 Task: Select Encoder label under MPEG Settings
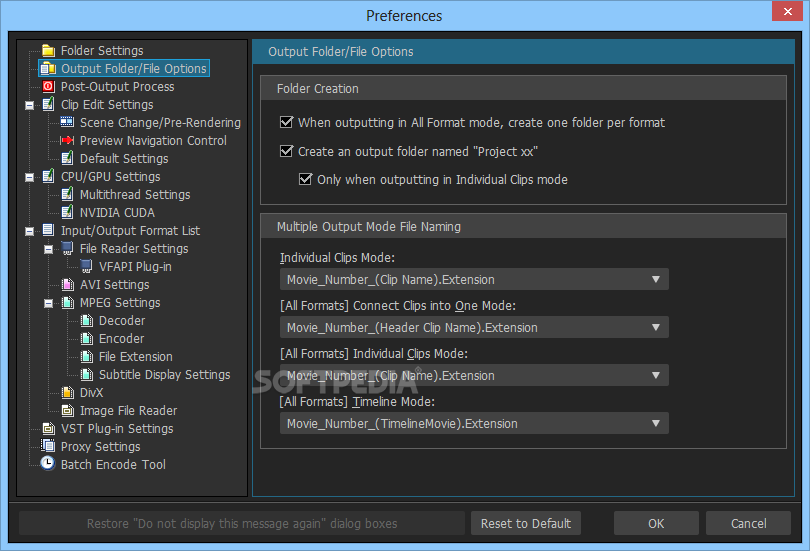tap(121, 339)
